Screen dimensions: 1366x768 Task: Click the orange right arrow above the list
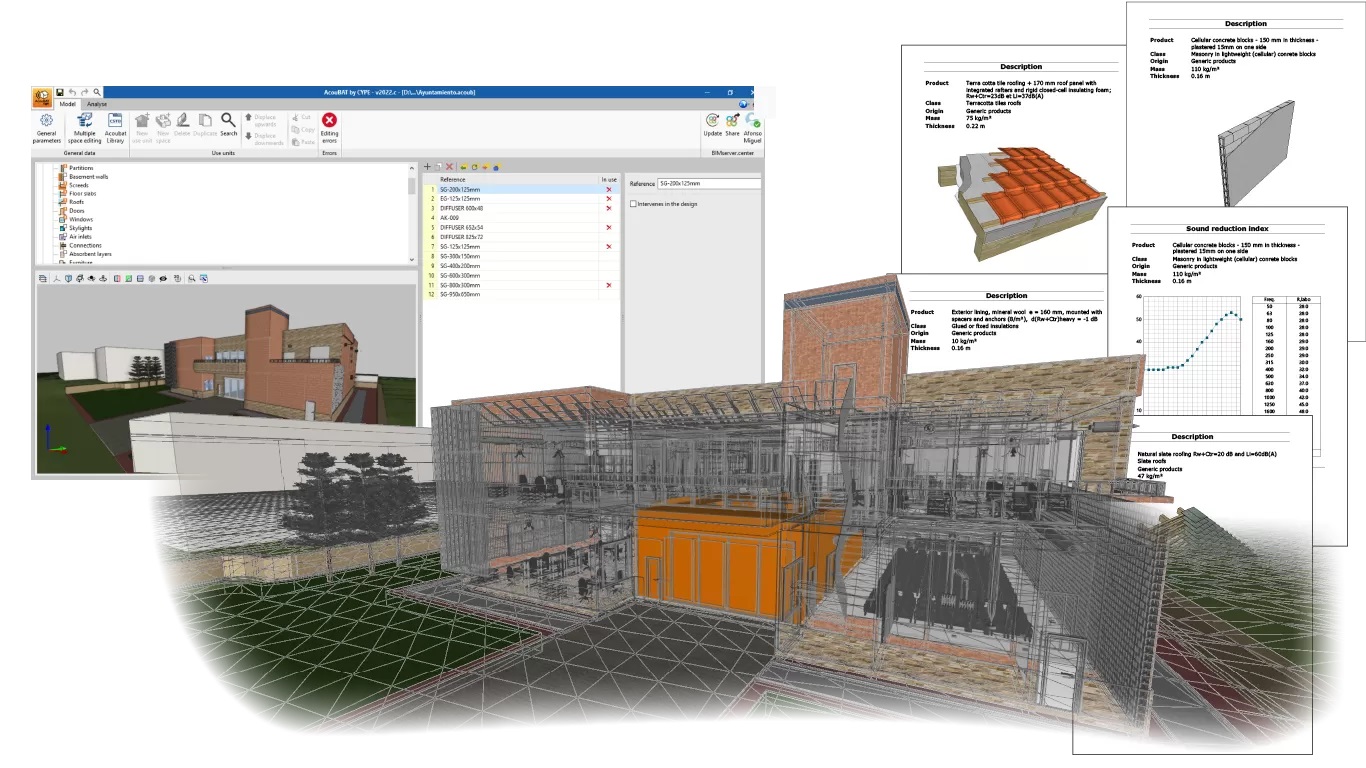[485, 167]
